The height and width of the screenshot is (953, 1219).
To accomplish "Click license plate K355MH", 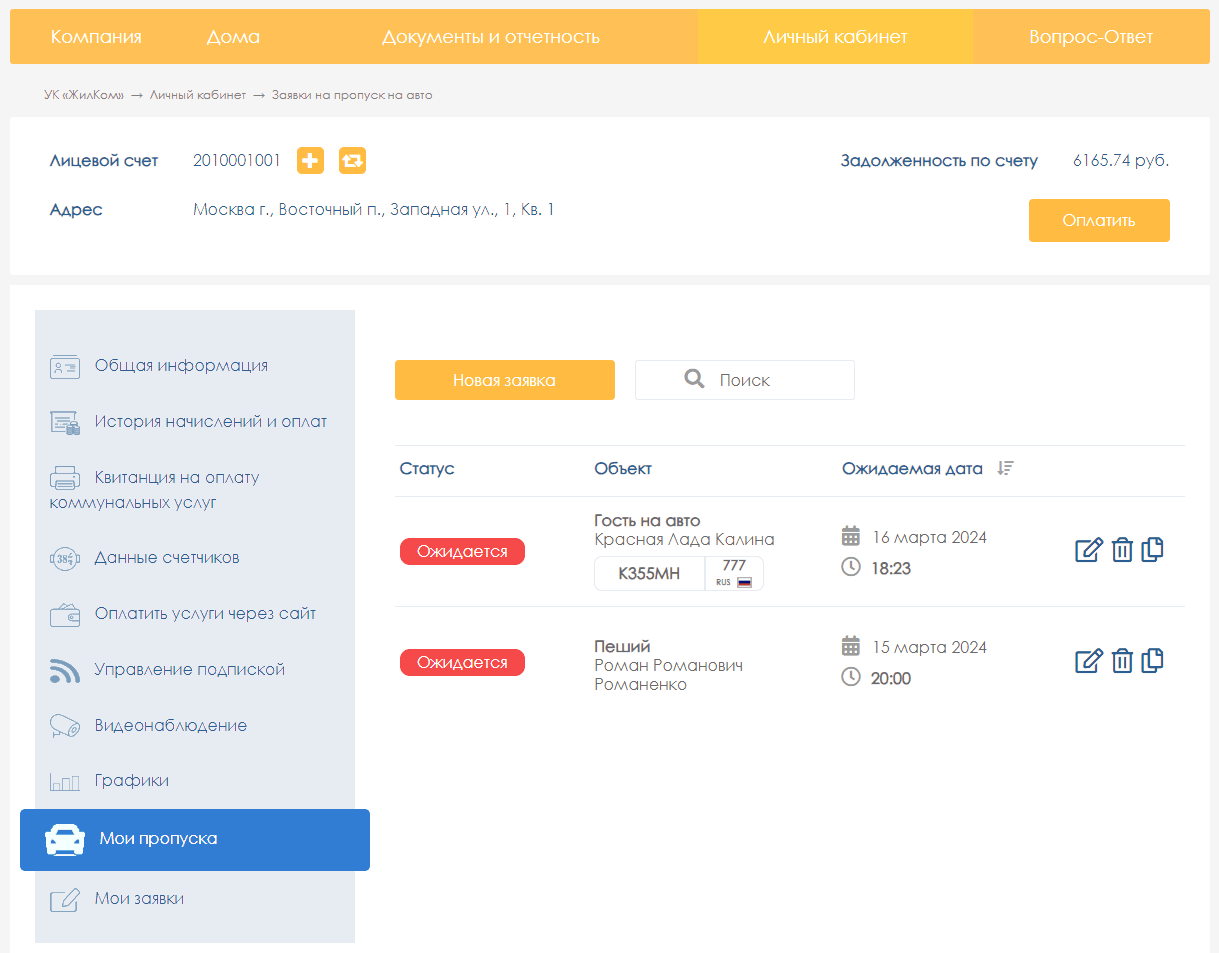I will pyautogui.click(x=679, y=574).
